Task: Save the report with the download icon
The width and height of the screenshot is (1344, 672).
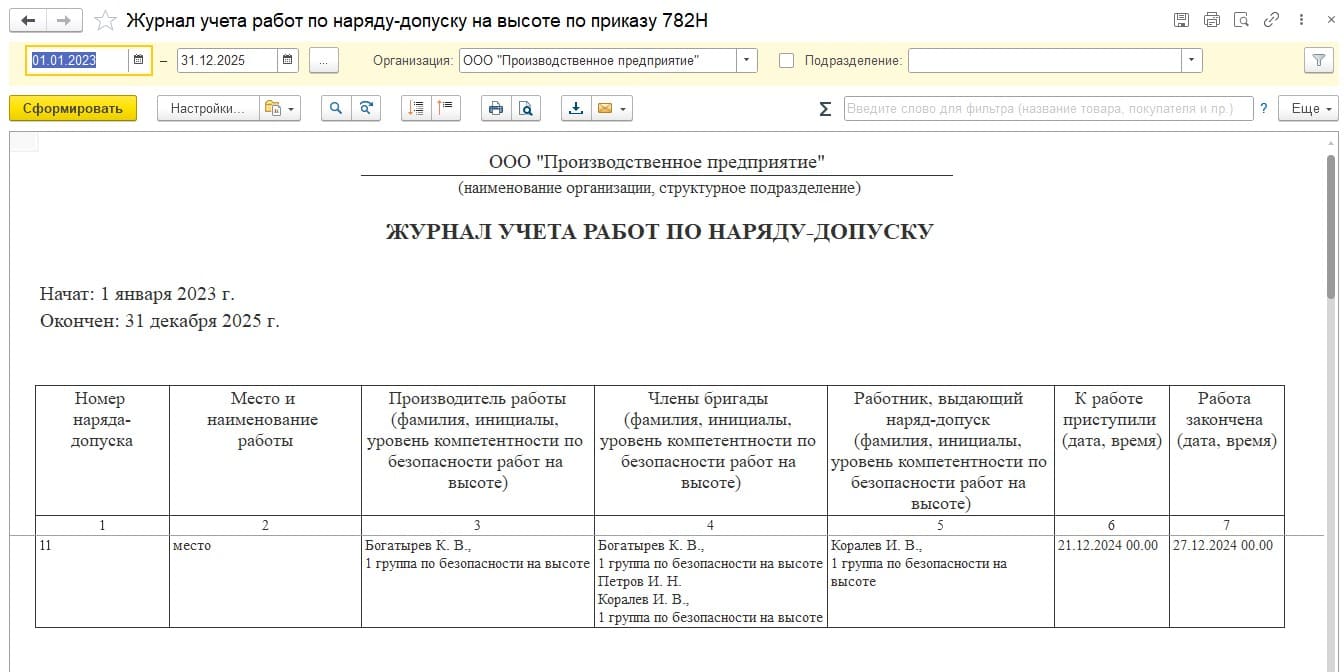Action: click(576, 109)
